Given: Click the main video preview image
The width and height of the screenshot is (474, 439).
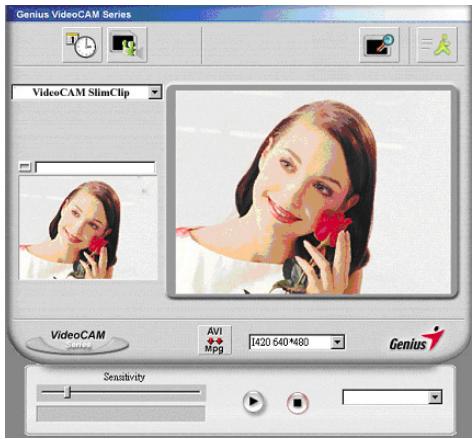Looking at the screenshot, I should [313, 192].
